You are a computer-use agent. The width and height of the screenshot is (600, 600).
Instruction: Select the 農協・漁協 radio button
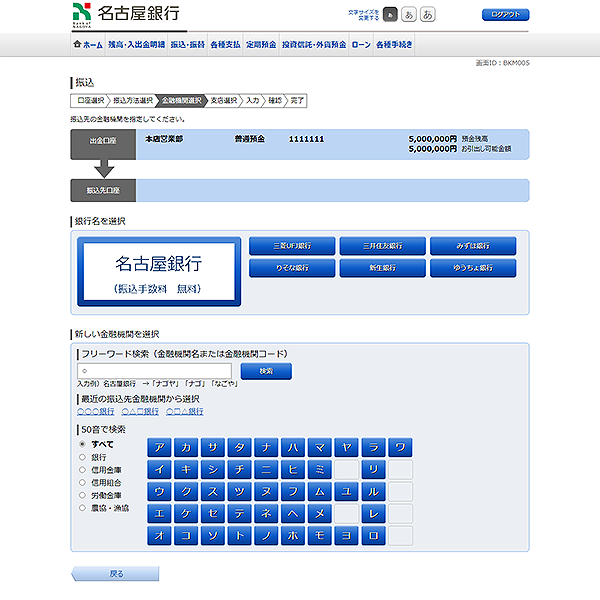82,508
